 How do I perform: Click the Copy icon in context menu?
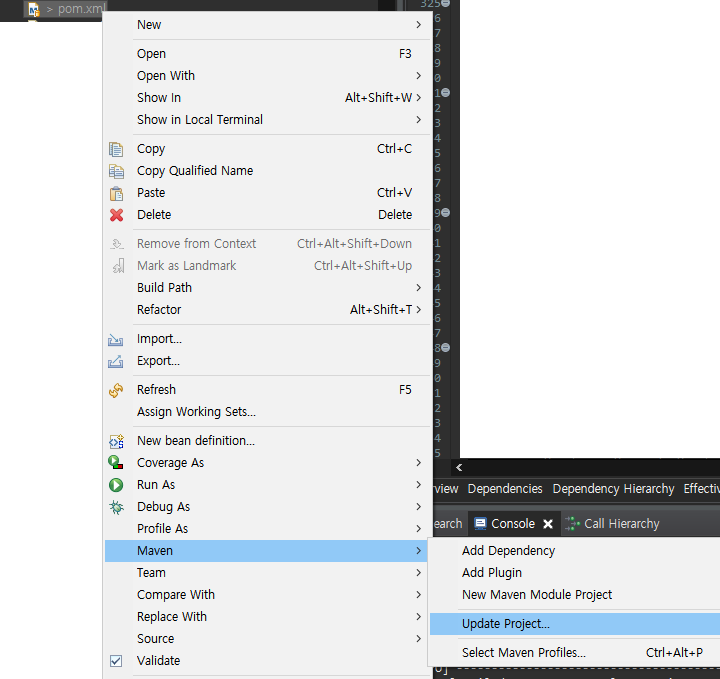(x=116, y=149)
